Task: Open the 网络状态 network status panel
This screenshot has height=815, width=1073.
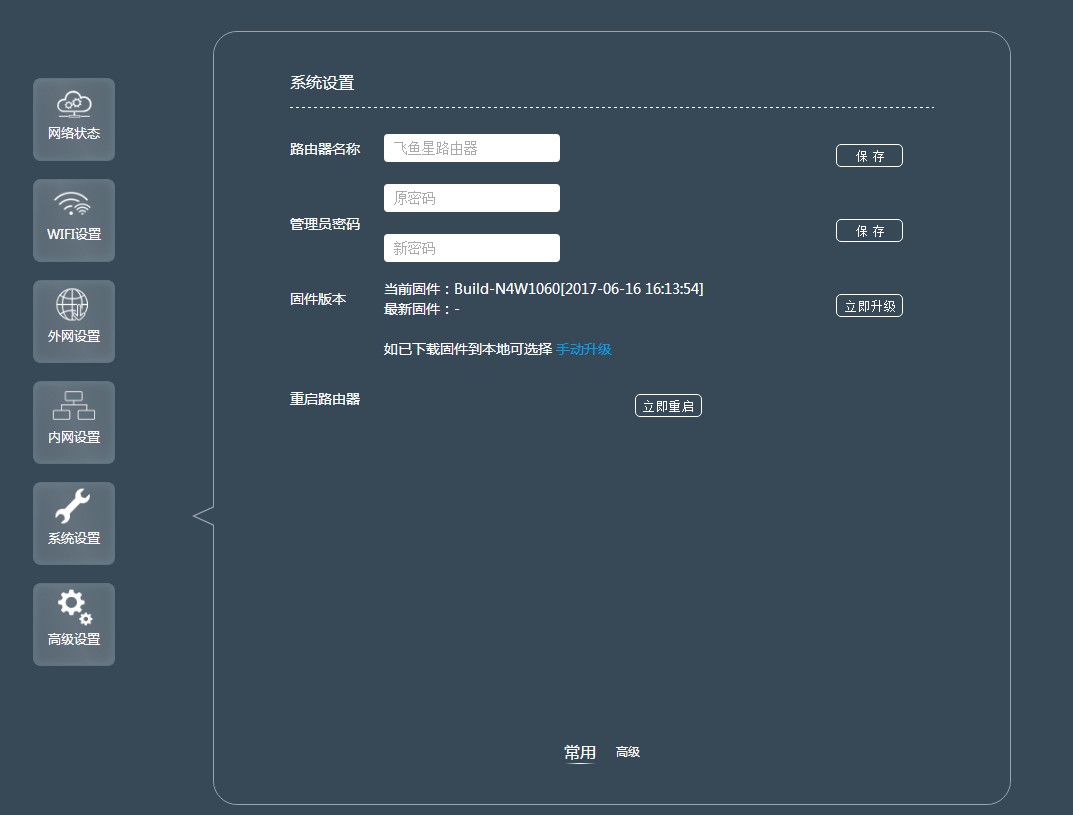Action: tap(73, 119)
